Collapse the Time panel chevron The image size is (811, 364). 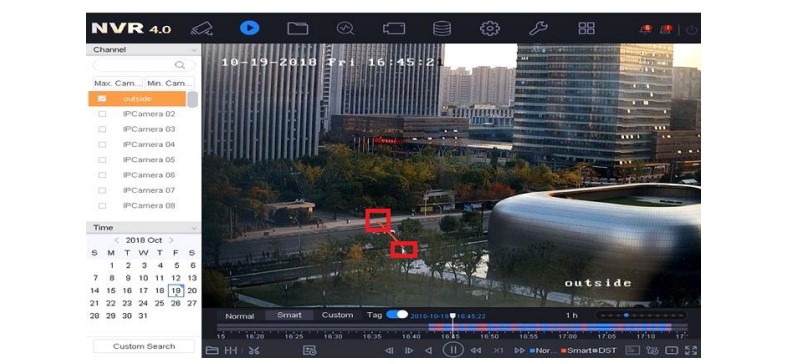194,228
